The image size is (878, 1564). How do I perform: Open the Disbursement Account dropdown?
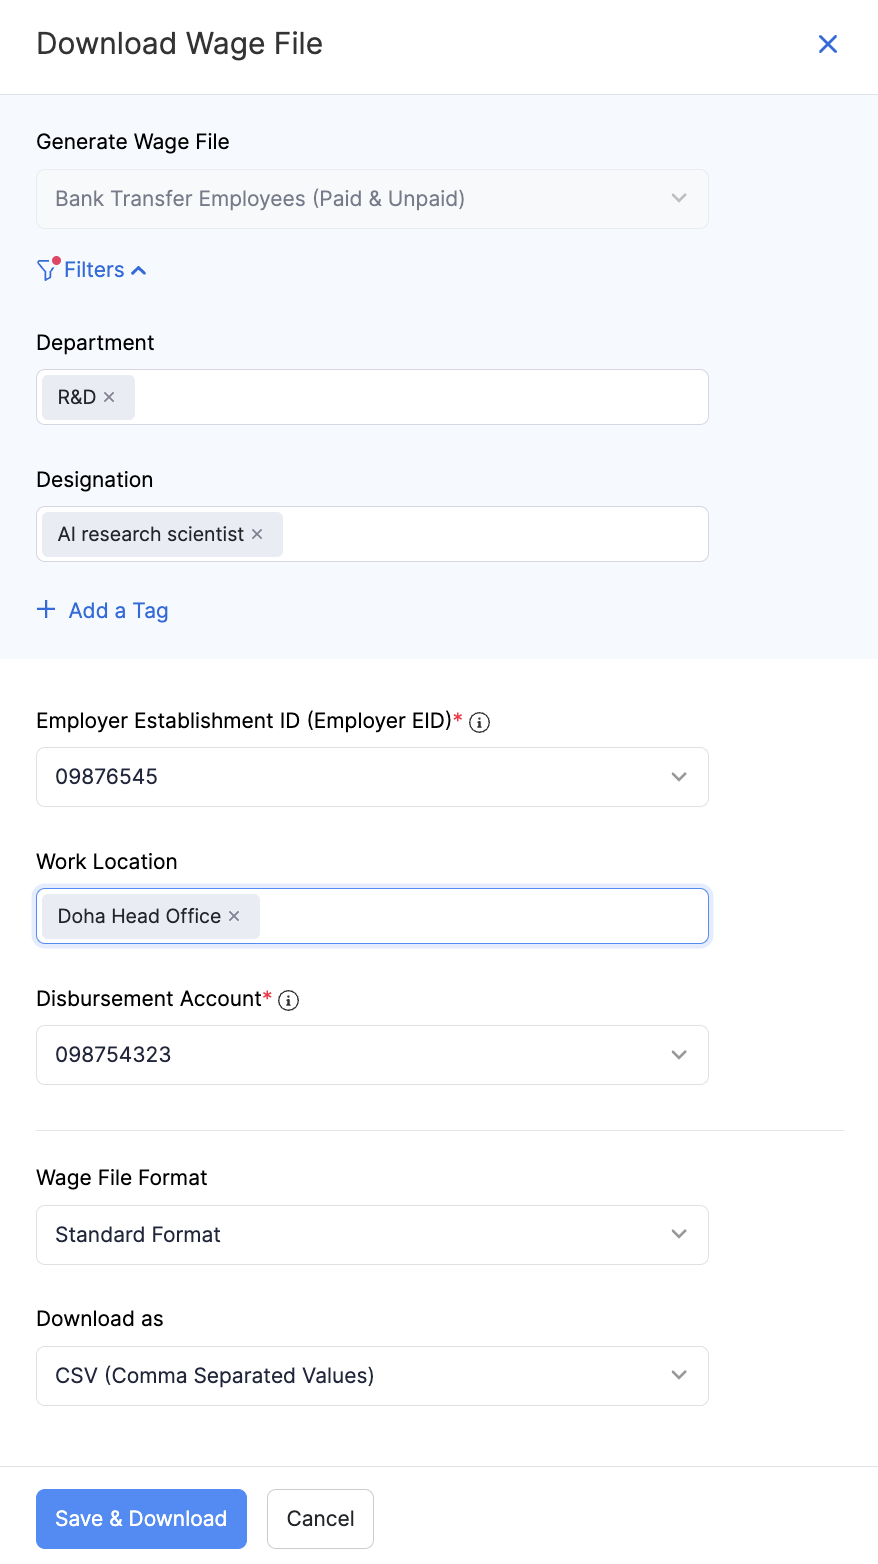click(x=679, y=1054)
